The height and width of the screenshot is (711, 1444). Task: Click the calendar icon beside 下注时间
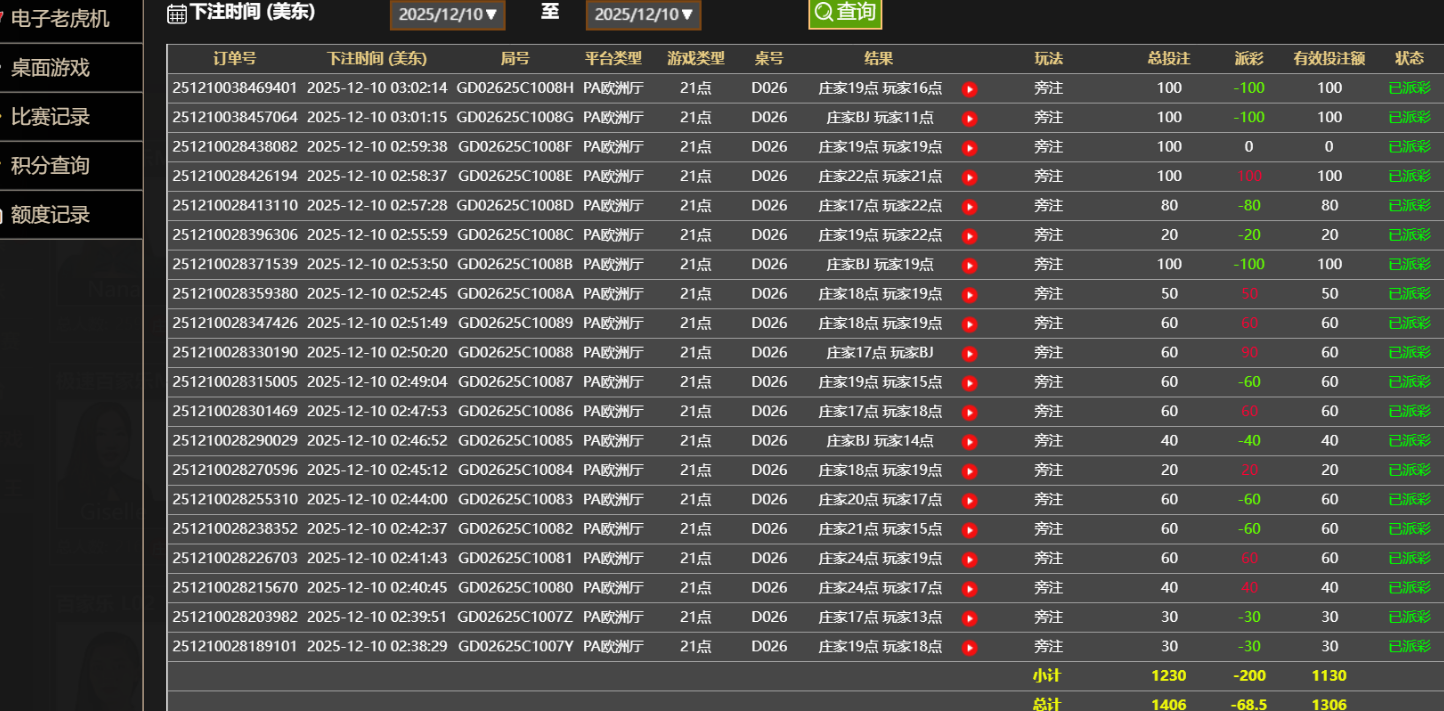point(177,13)
